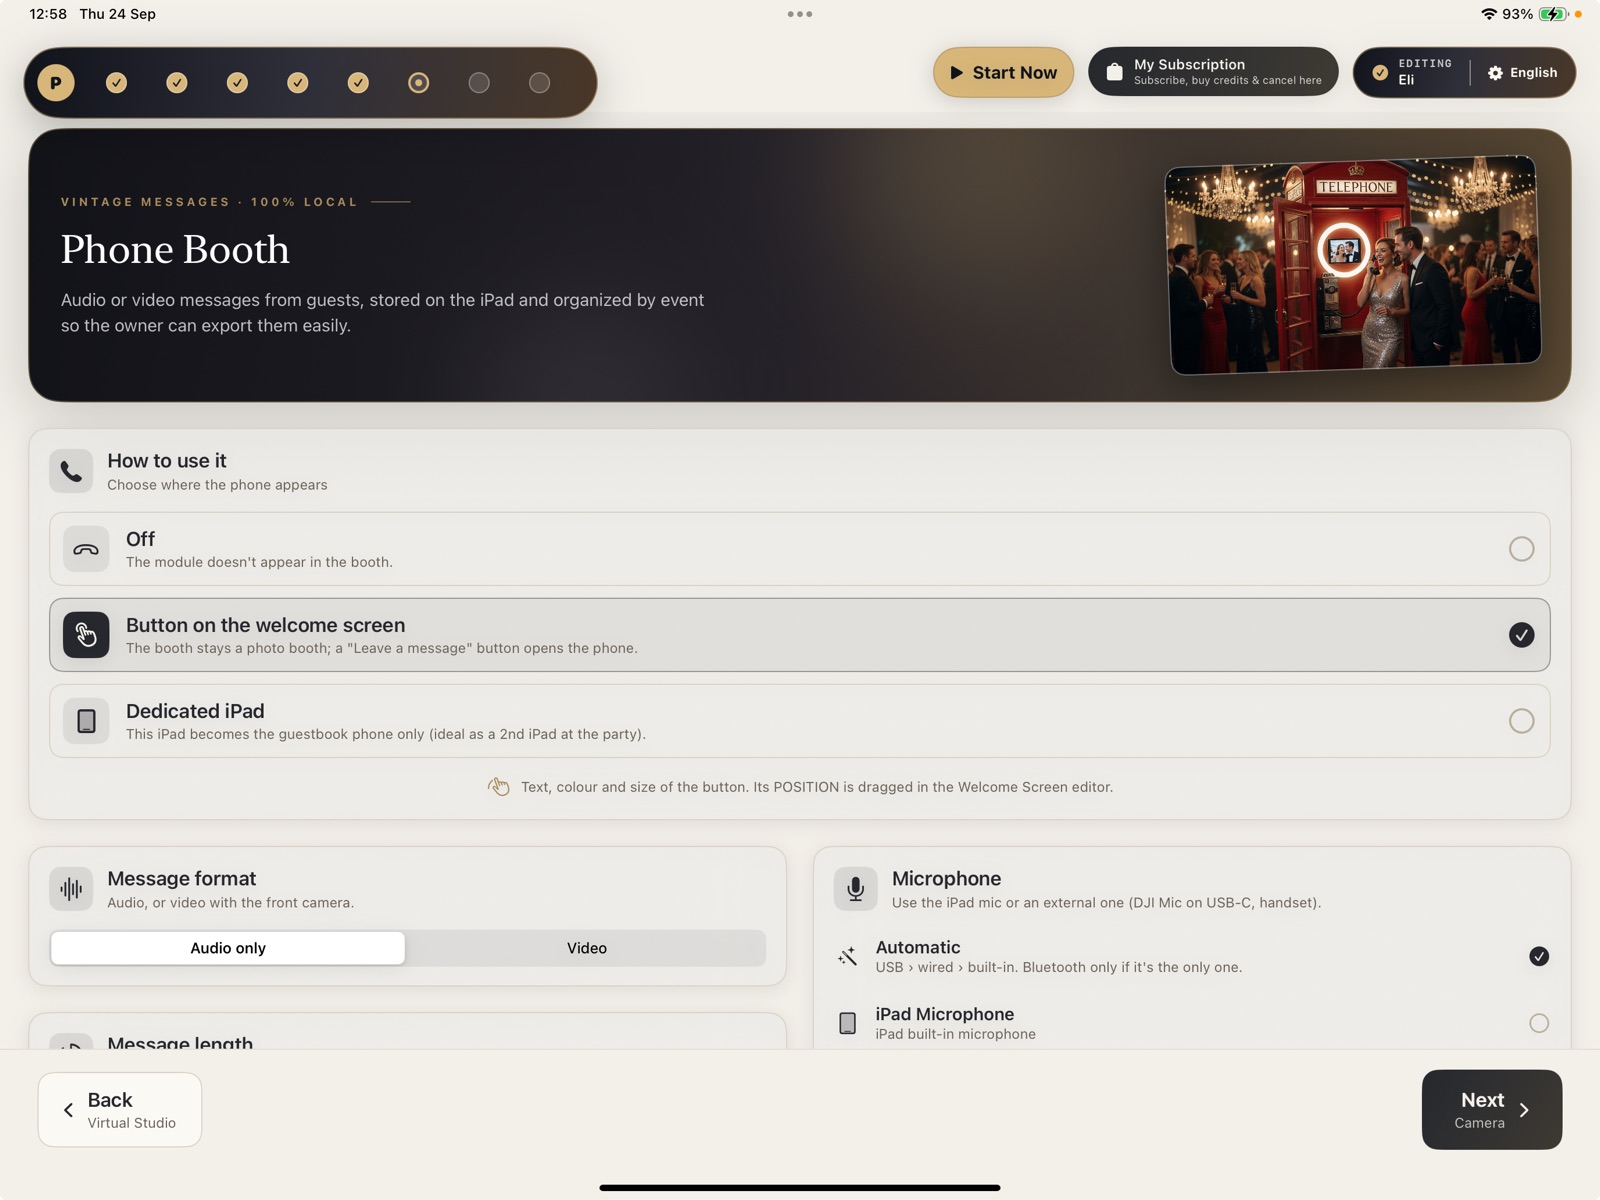The height and width of the screenshot is (1200, 1600).
Task: Select Button on the welcome screen option
Action: click(x=800, y=635)
